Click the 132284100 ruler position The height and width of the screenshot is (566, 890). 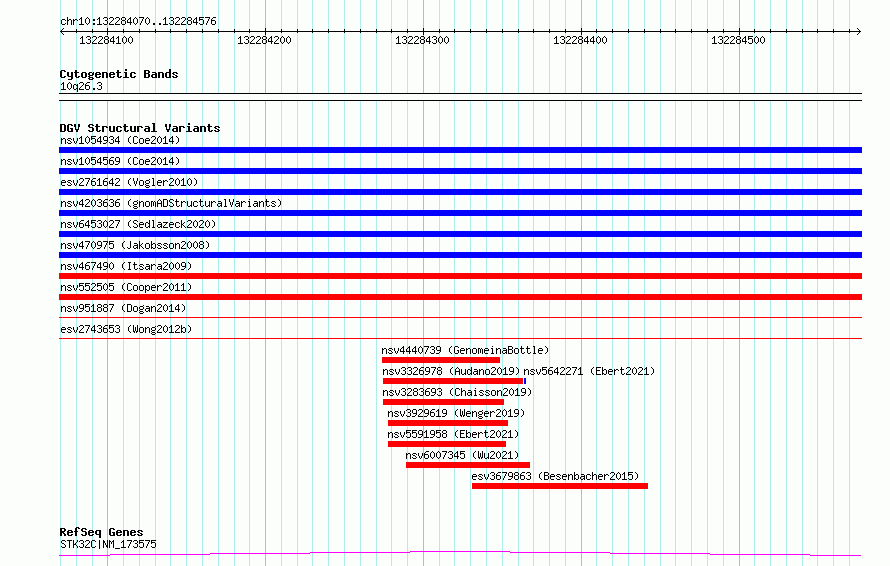(106, 40)
